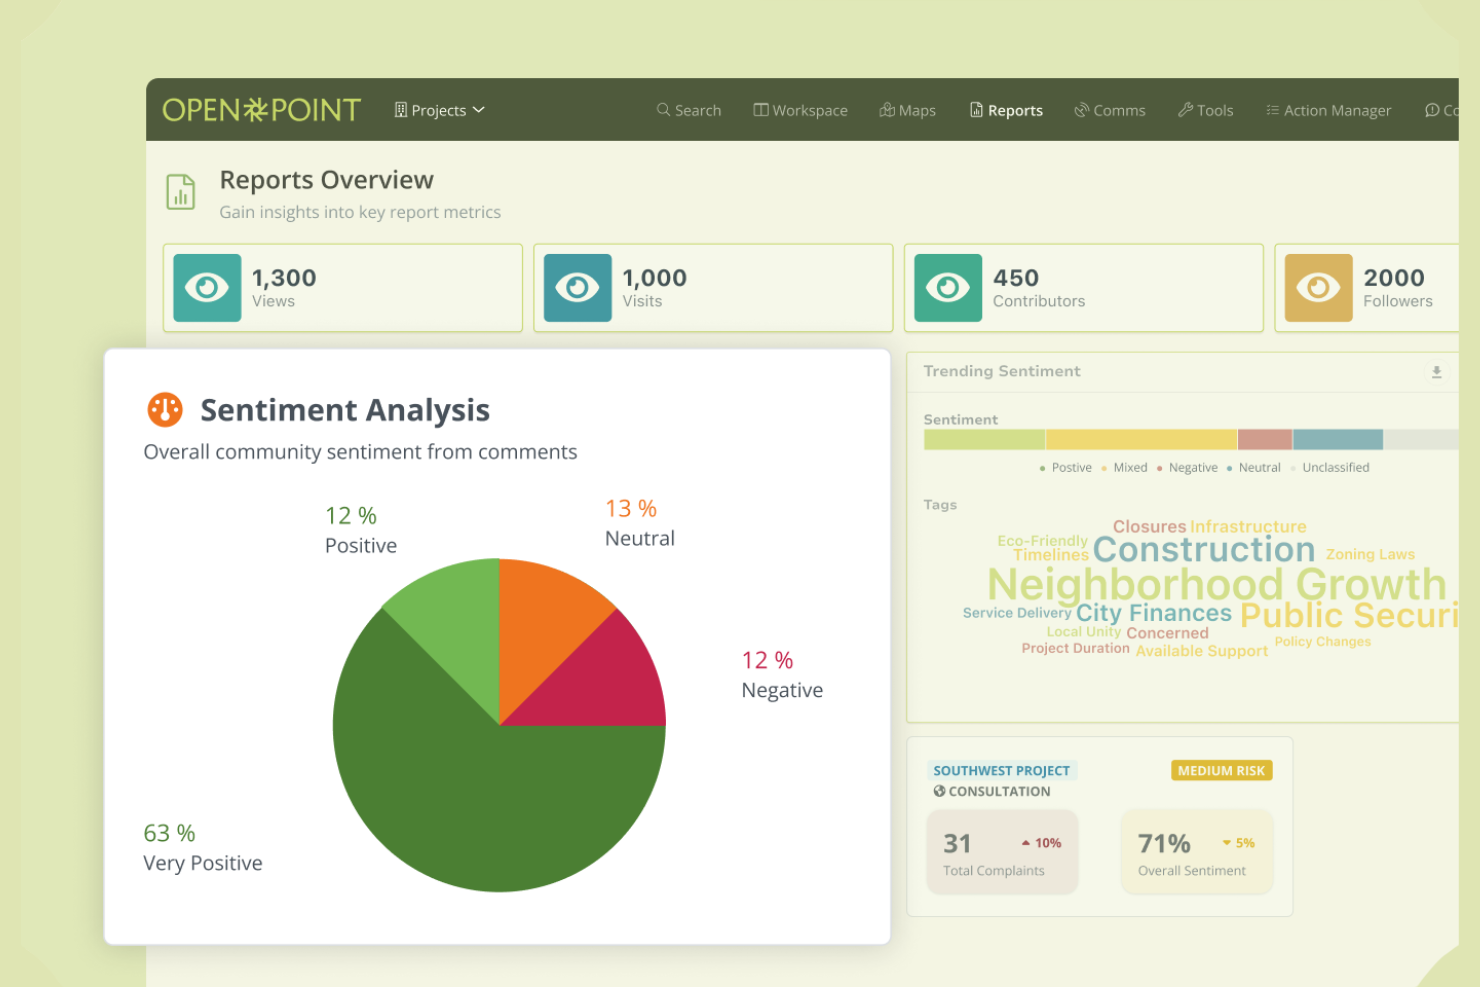
Task: Open the Overall Sentiment card
Action: [x=1197, y=852]
